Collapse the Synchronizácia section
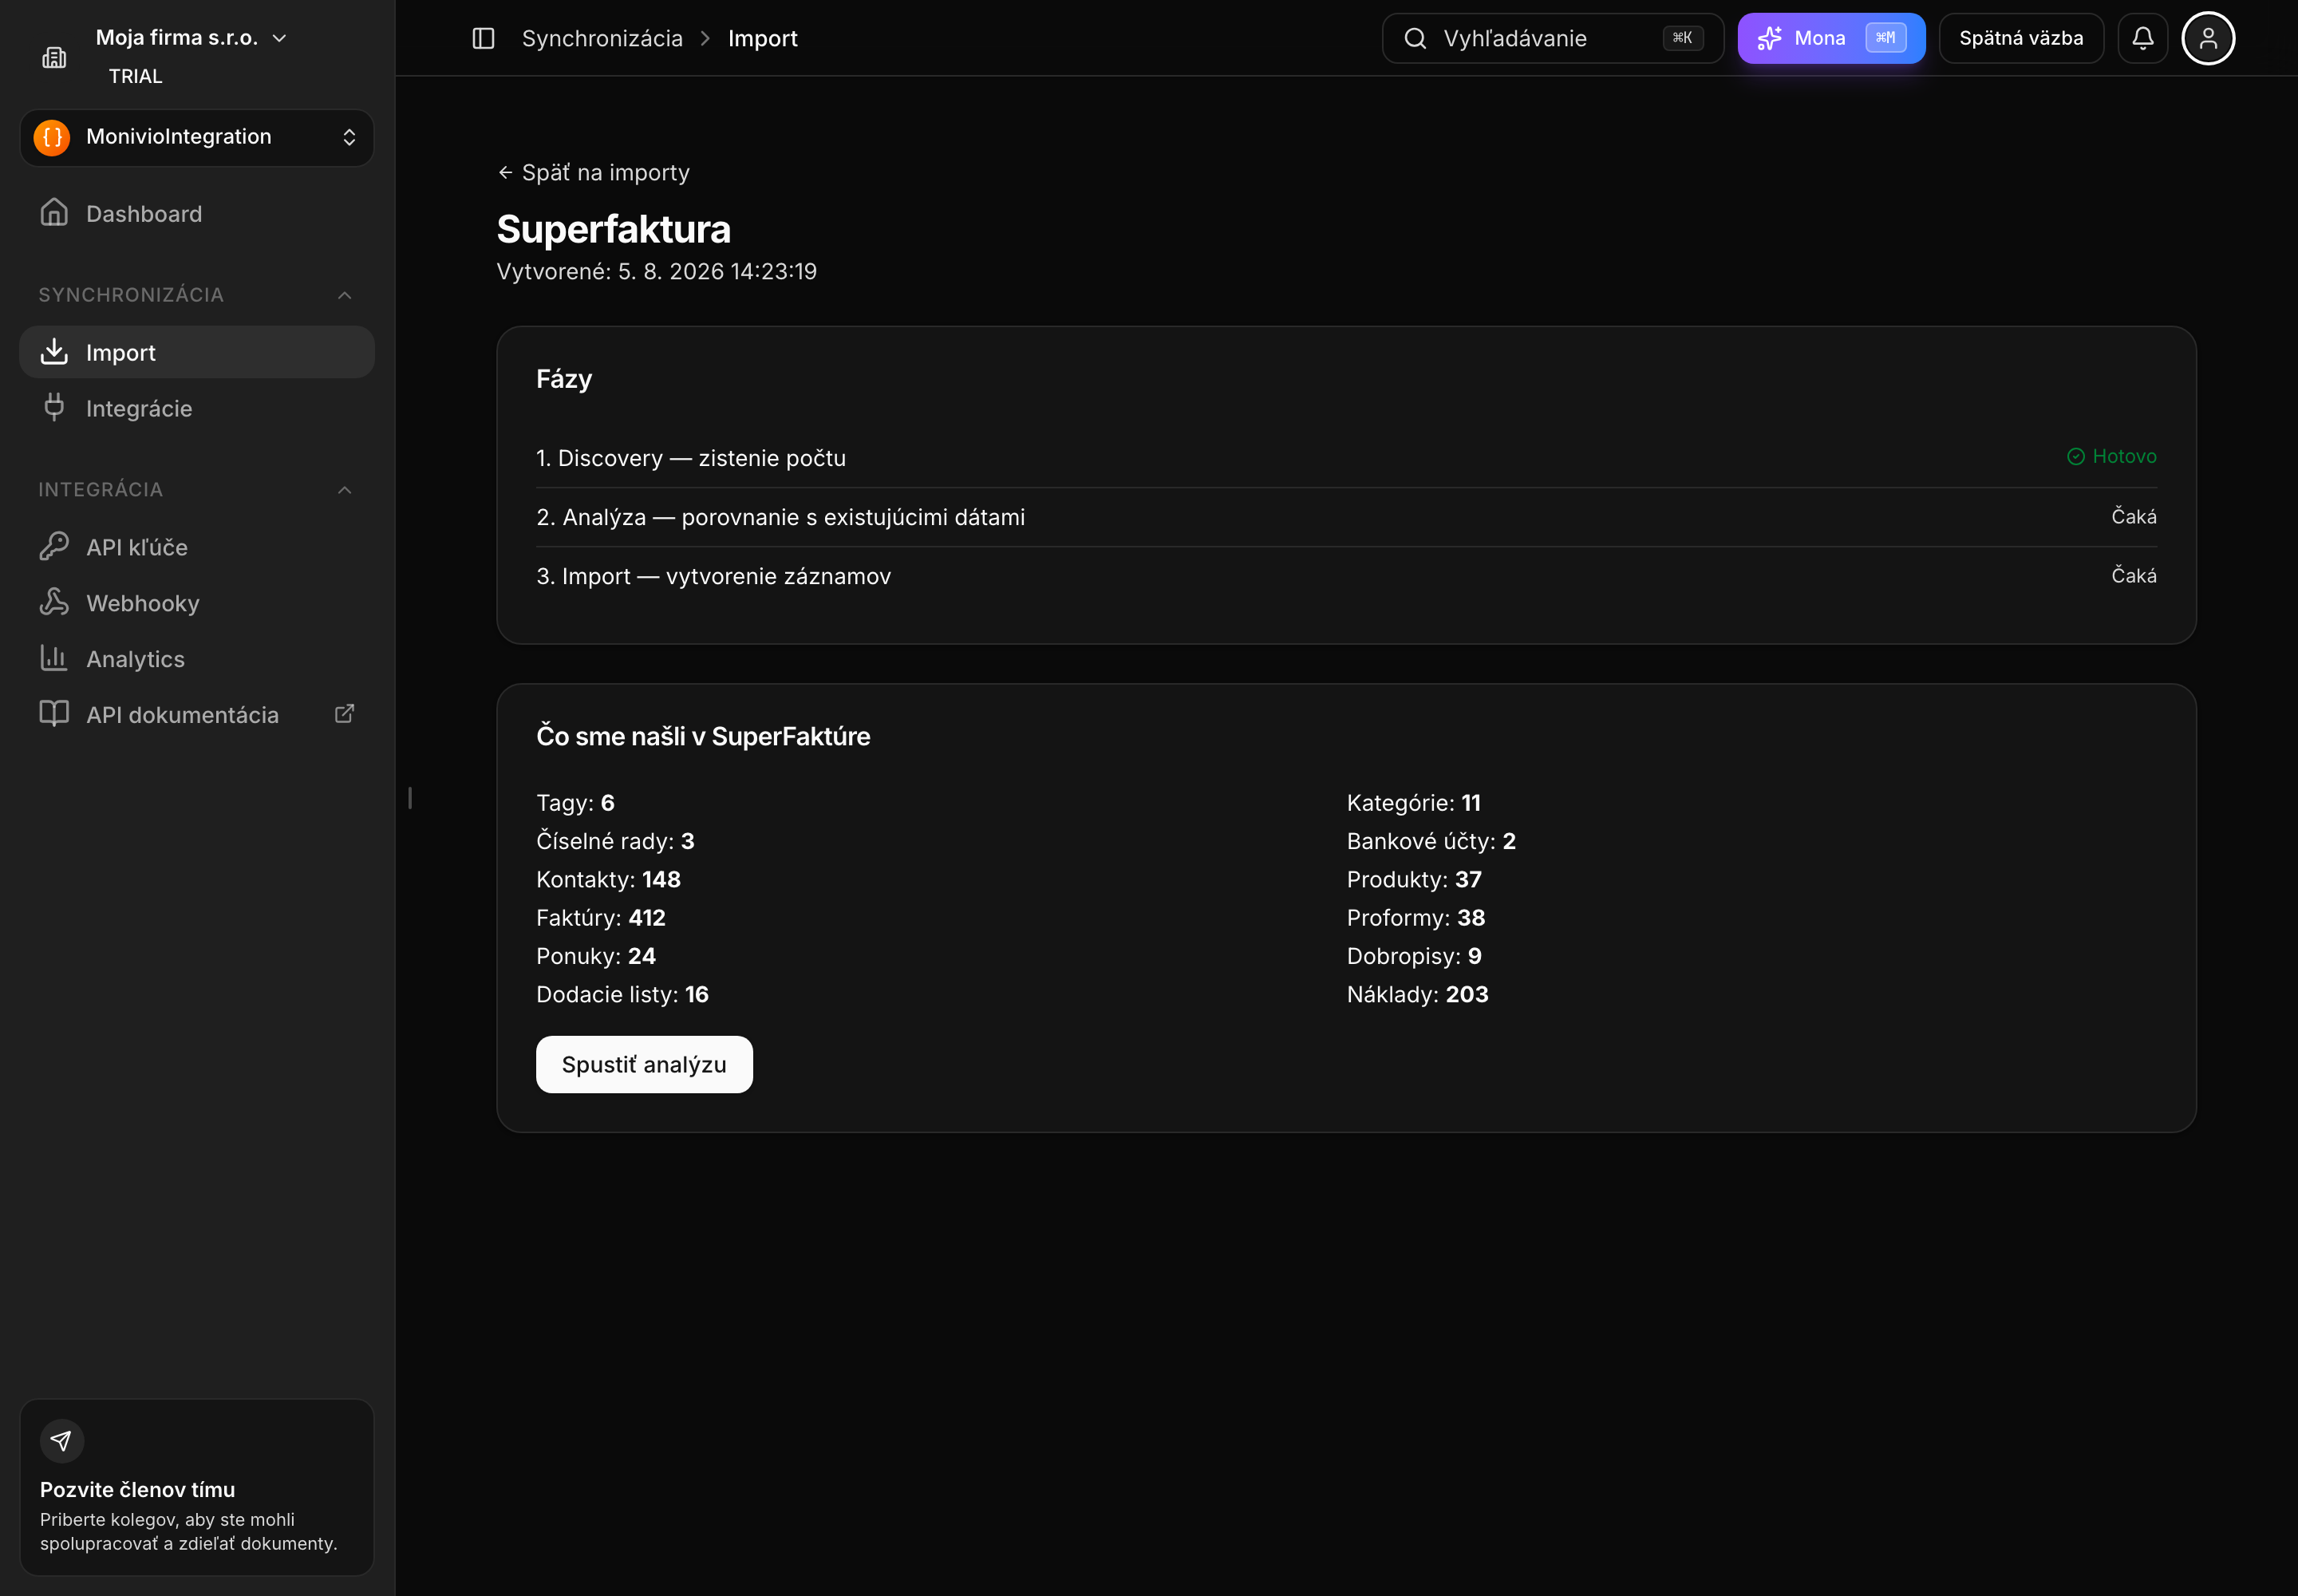The height and width of the screenshot is (1596, 2298). pos(197,295)
